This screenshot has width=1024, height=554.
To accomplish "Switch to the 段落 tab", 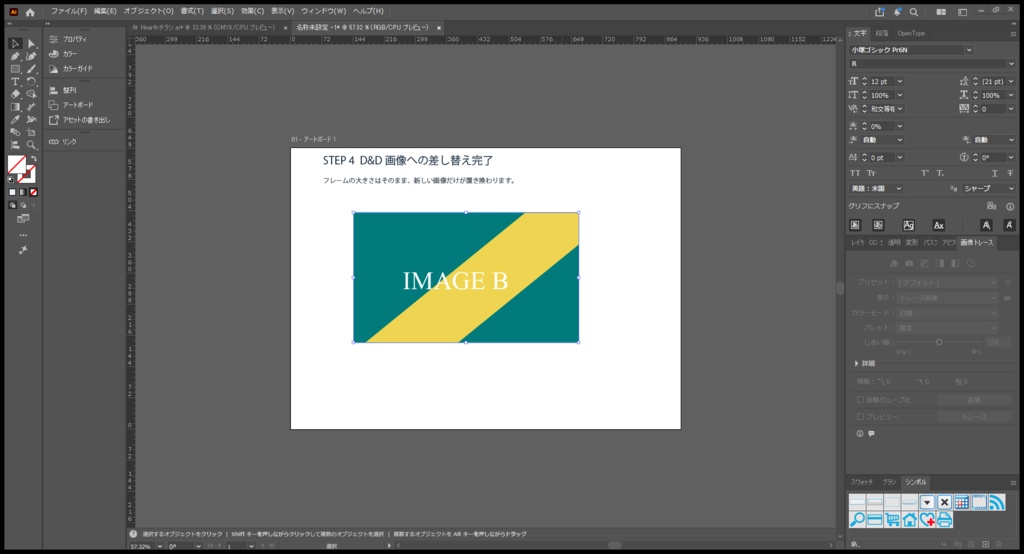I will pos(882,33).
